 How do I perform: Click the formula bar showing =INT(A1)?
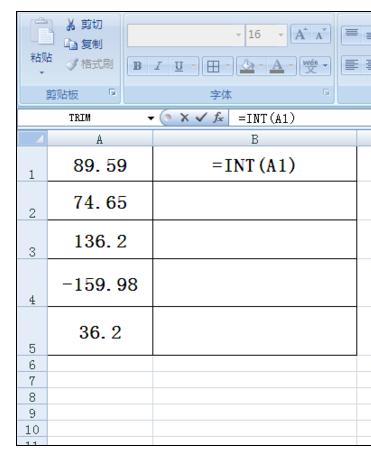(x=300, y=118)
